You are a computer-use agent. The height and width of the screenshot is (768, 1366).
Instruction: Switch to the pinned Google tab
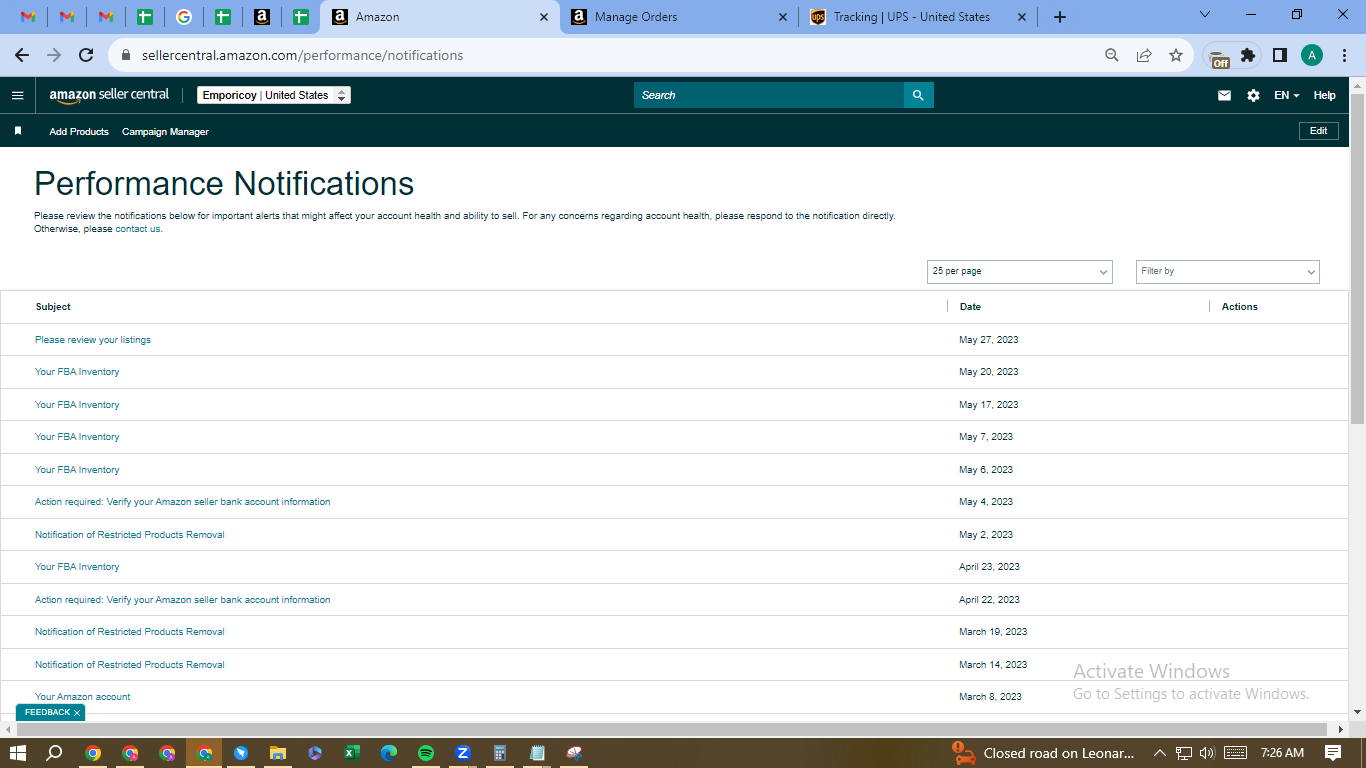point(184,17)
